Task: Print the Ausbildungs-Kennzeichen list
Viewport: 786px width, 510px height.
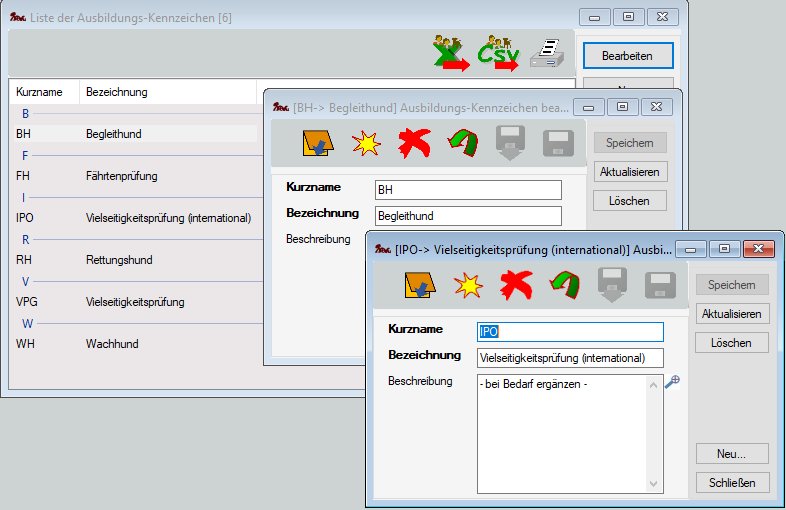Action: [x=546, y=52]
